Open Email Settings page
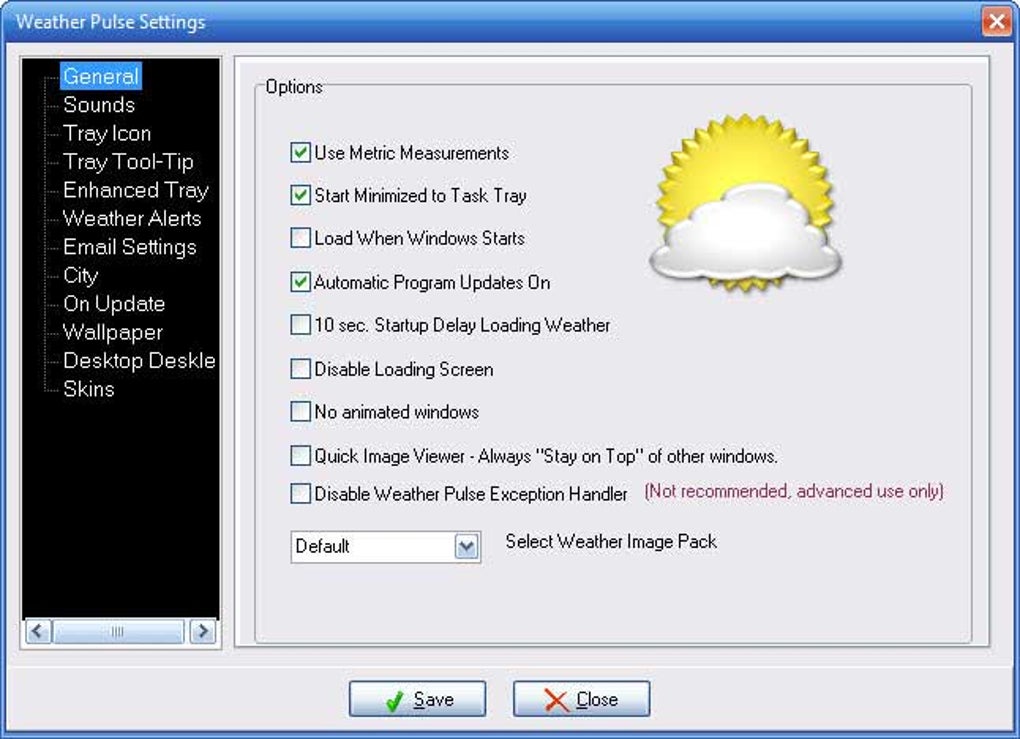Screen dimensions: 1020x739 tap(129, 247)
